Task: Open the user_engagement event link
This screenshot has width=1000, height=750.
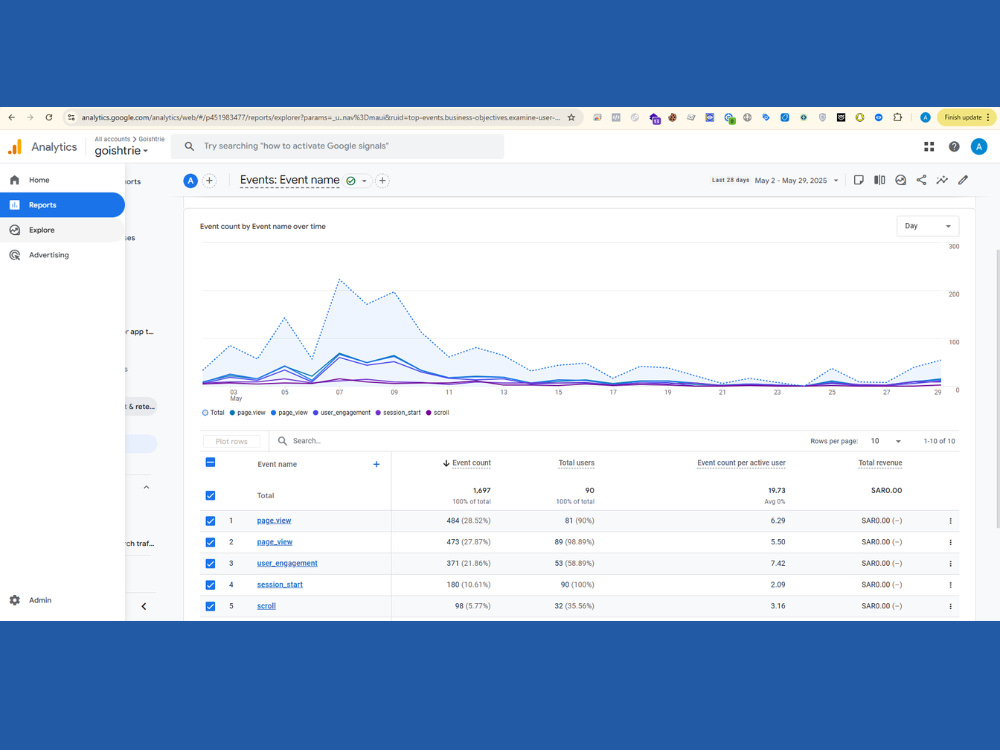Action: 287,563
